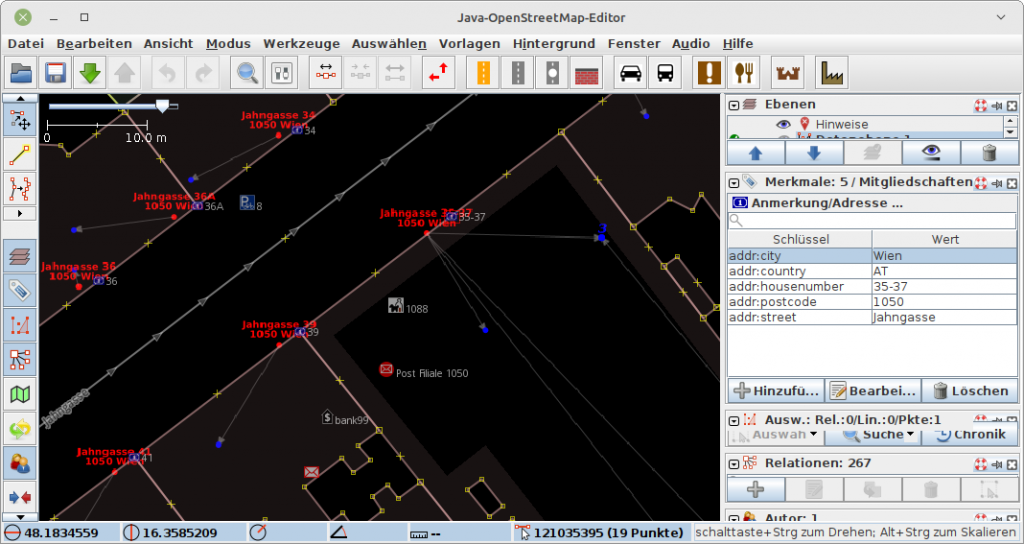Image resolution: width=1024 pixels, height=544 pixels.
Task: Apply the factory industrial preset icon
Action: tap(830, 73)
